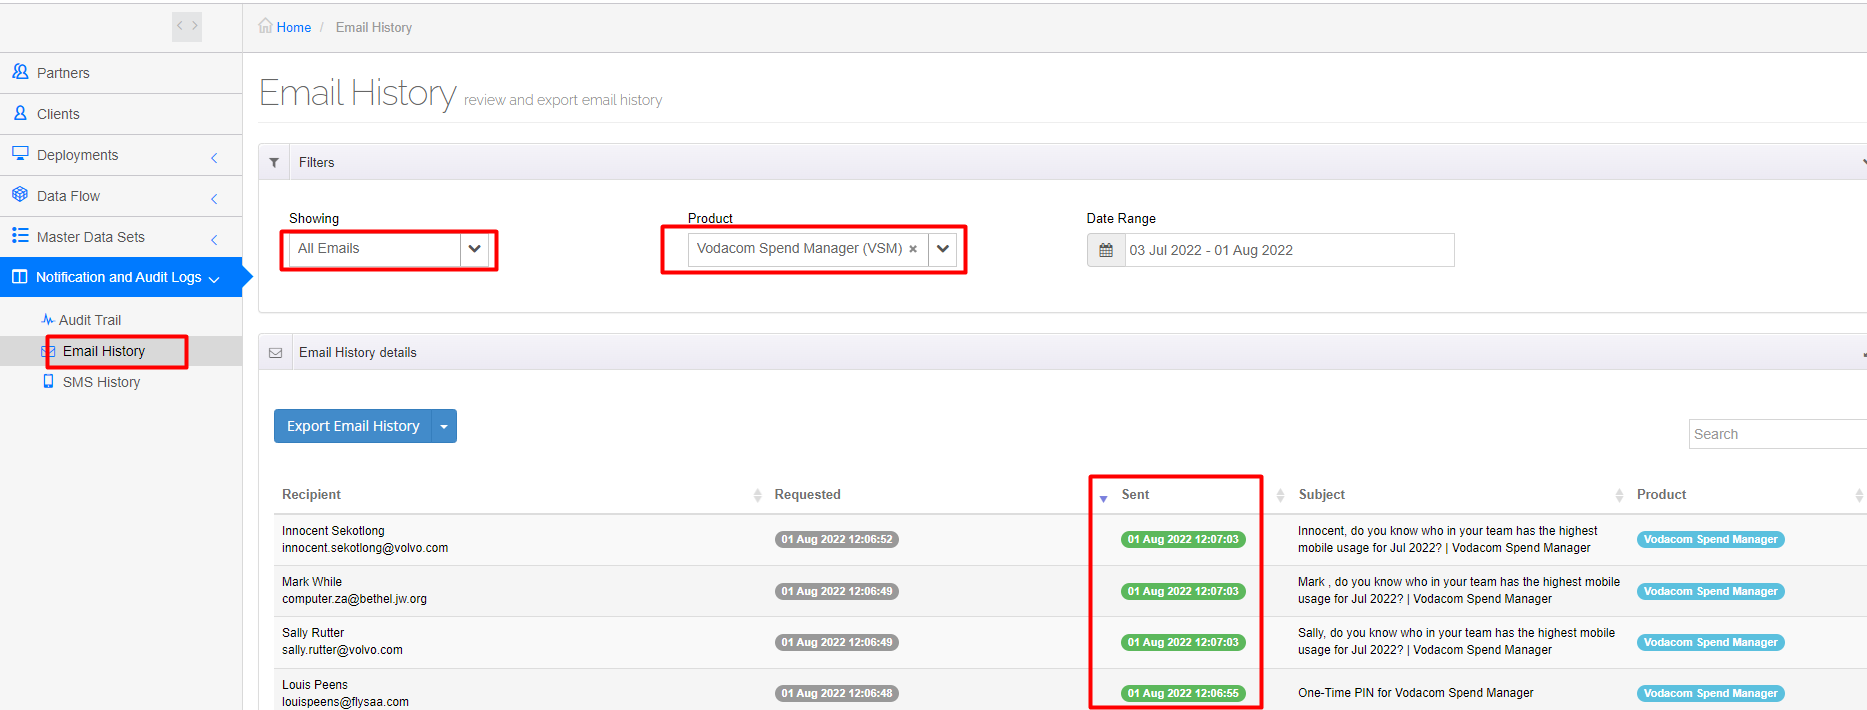Open Export Email History dropdown caret
Screen dimensions: 1867x710
pos(444,426)
